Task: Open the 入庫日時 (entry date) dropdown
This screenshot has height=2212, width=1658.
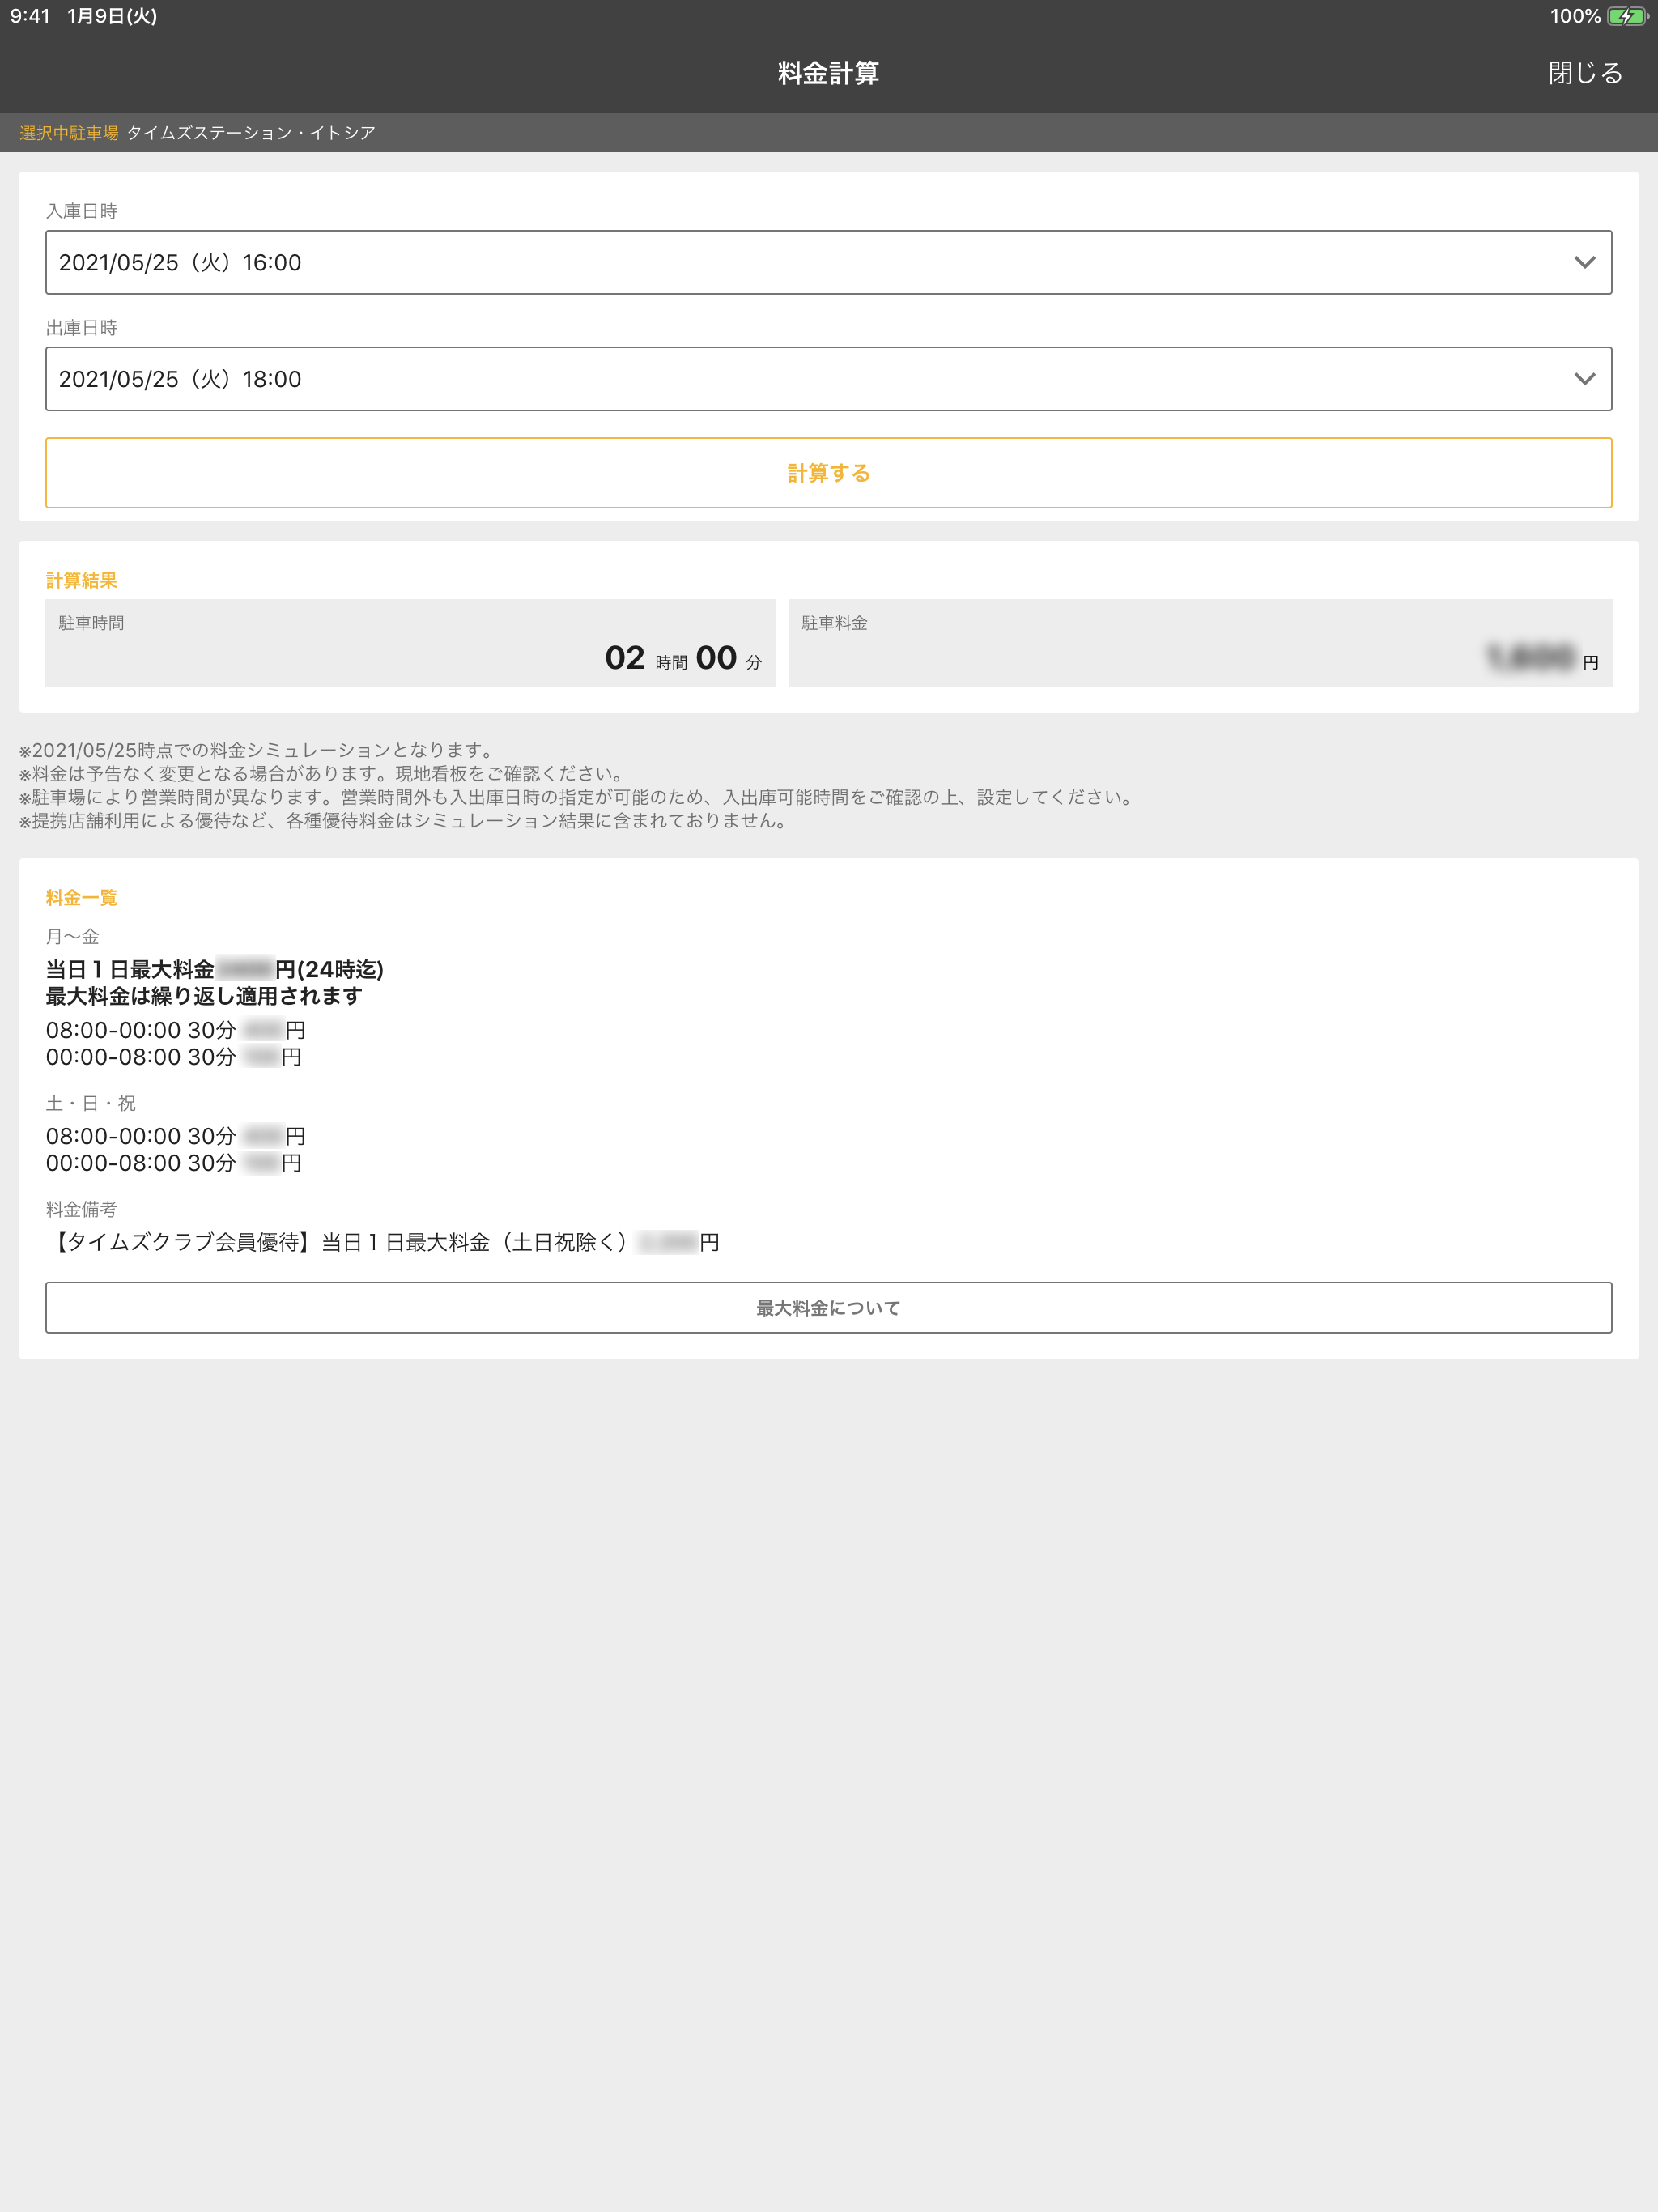Action: click(828, 262)
